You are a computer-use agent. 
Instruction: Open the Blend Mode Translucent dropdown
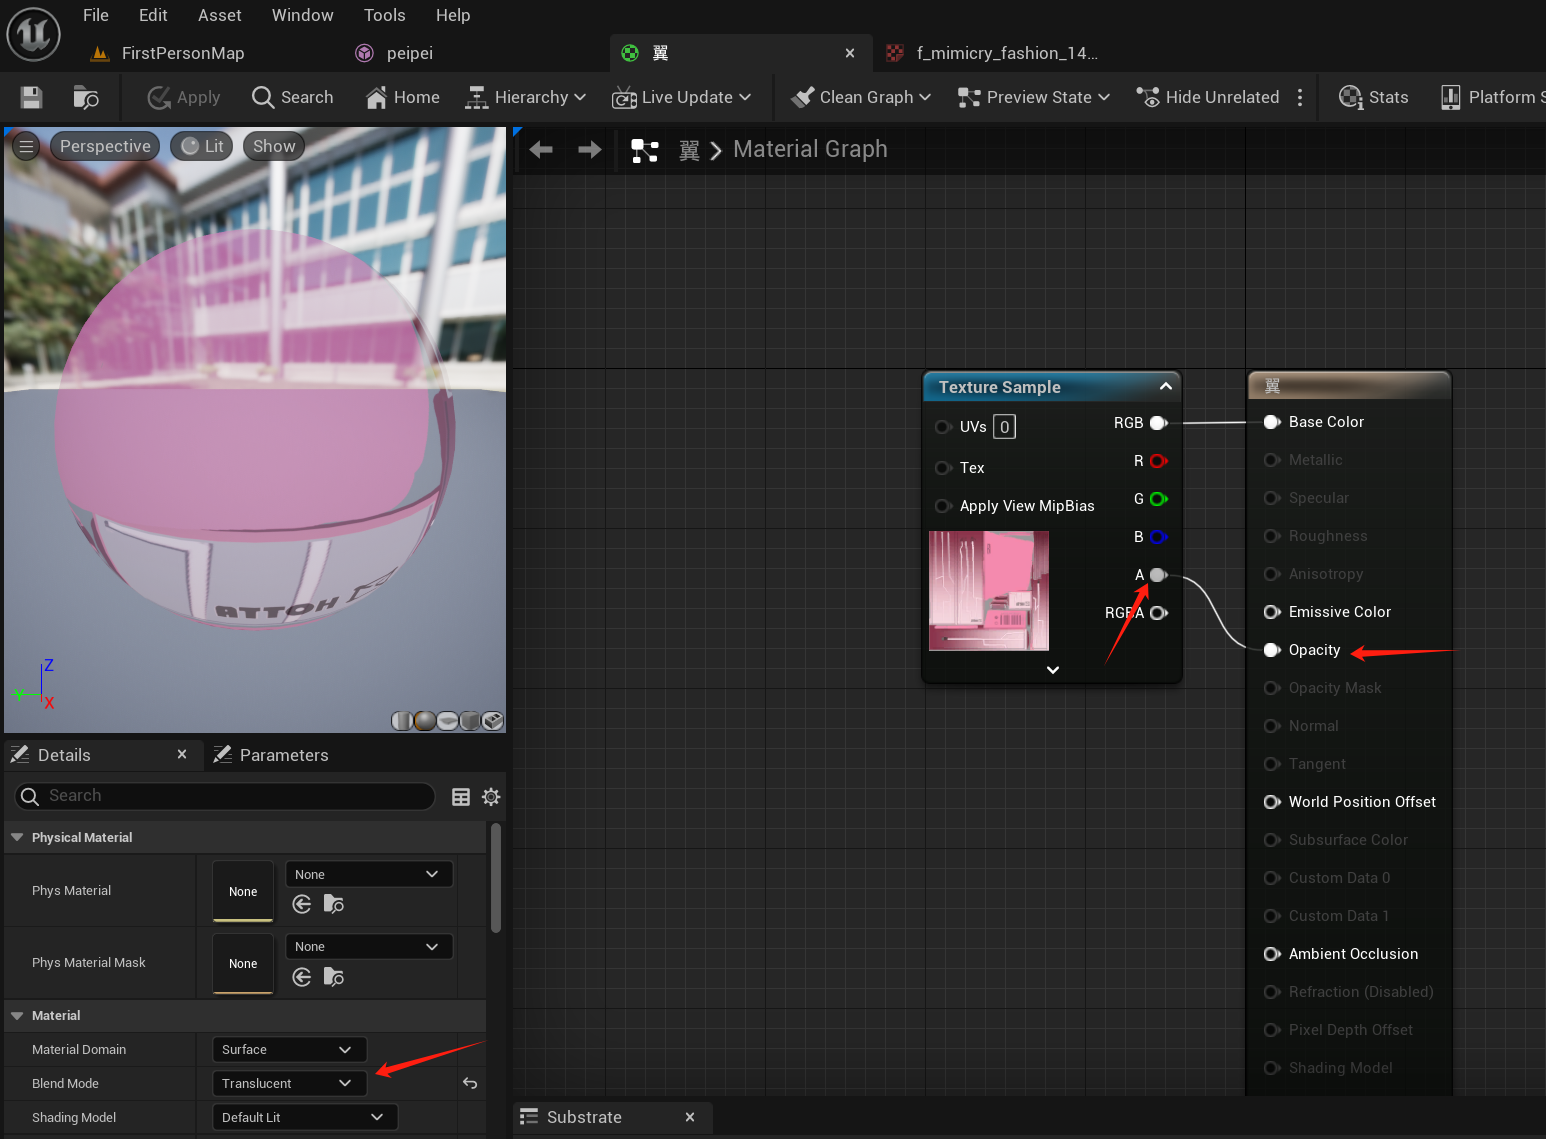tap(290, 1083)
